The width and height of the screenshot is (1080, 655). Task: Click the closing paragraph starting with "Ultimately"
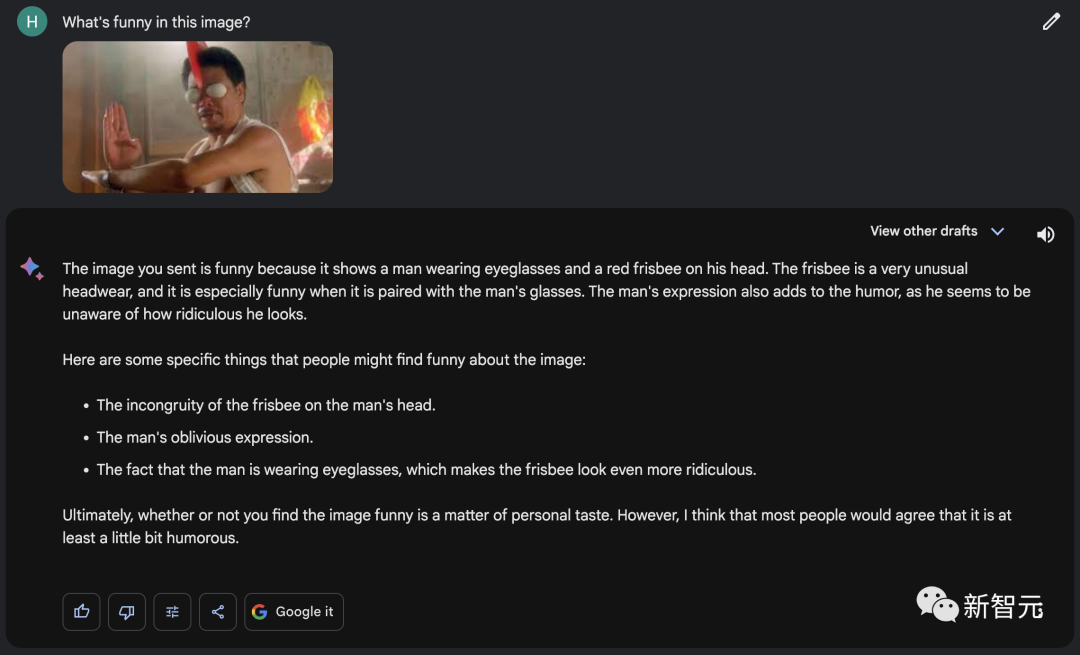[x=537, y=526]
